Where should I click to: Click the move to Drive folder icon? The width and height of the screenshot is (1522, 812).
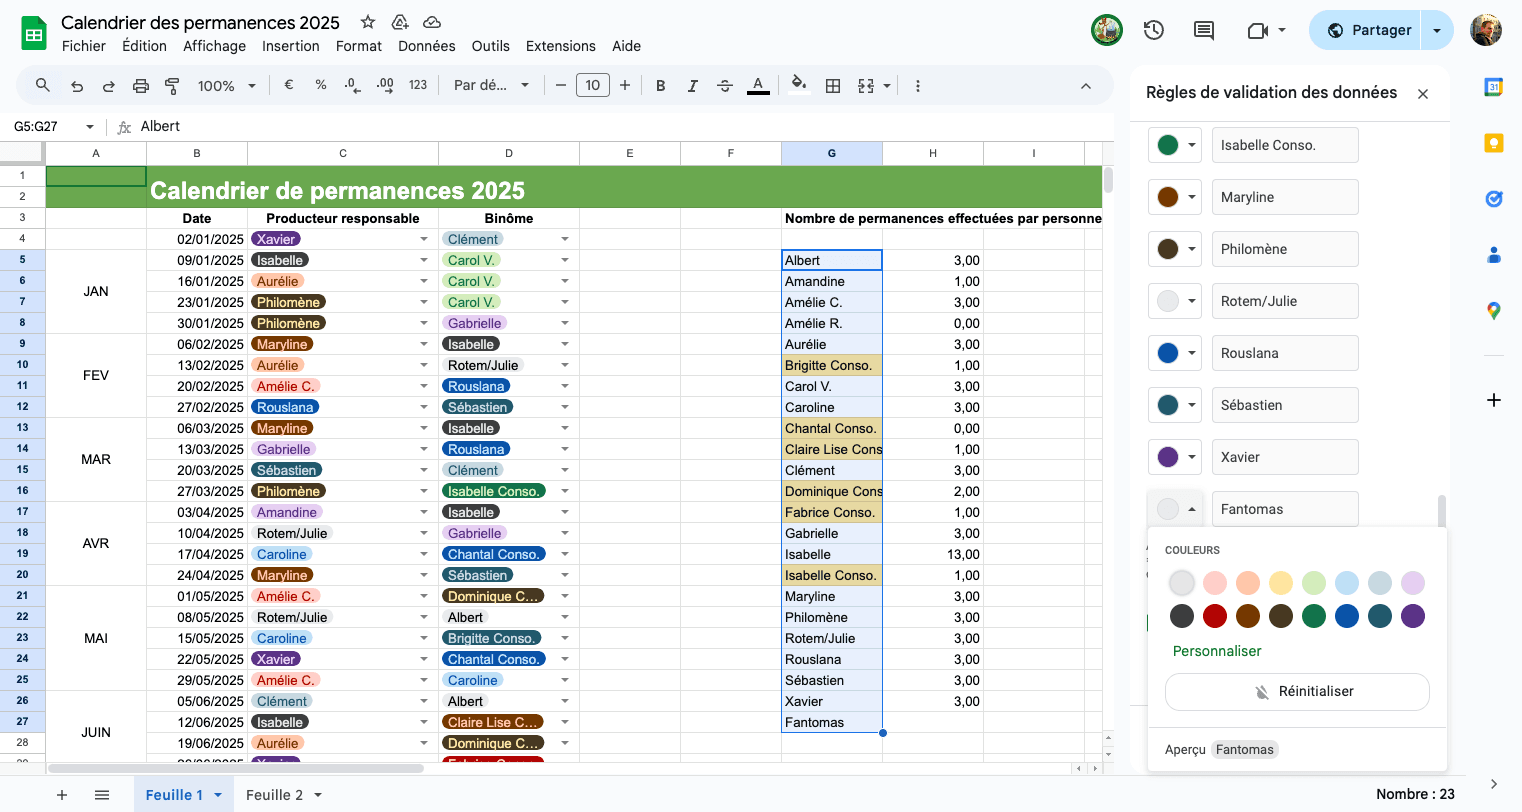click(x=400, y=22)
